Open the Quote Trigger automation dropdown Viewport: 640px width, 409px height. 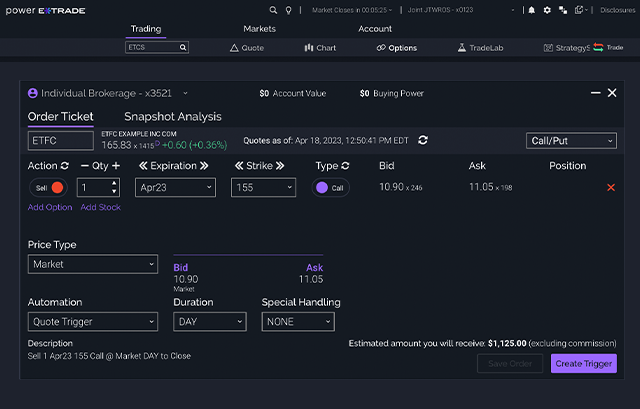tap(93, 322)
